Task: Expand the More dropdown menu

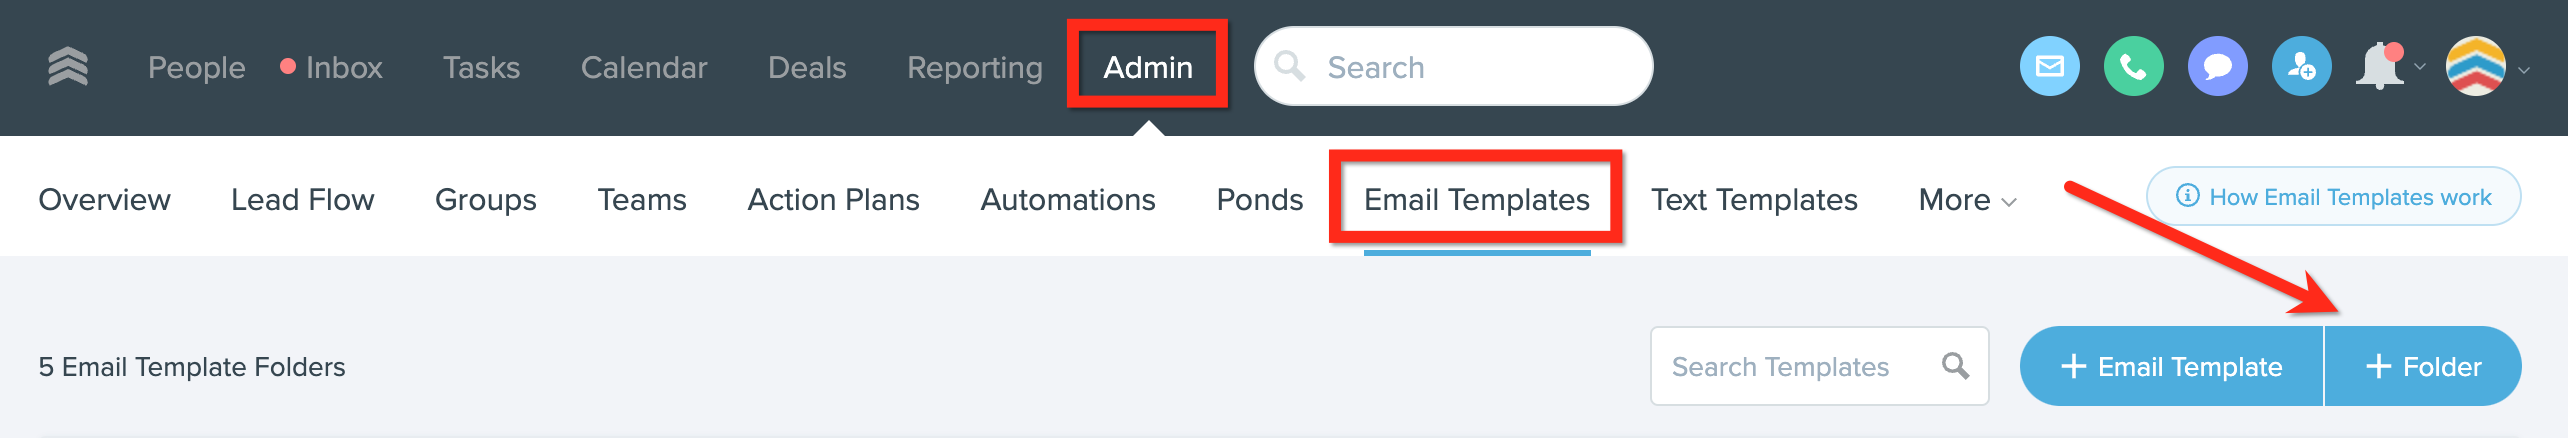Action: 1967,200
